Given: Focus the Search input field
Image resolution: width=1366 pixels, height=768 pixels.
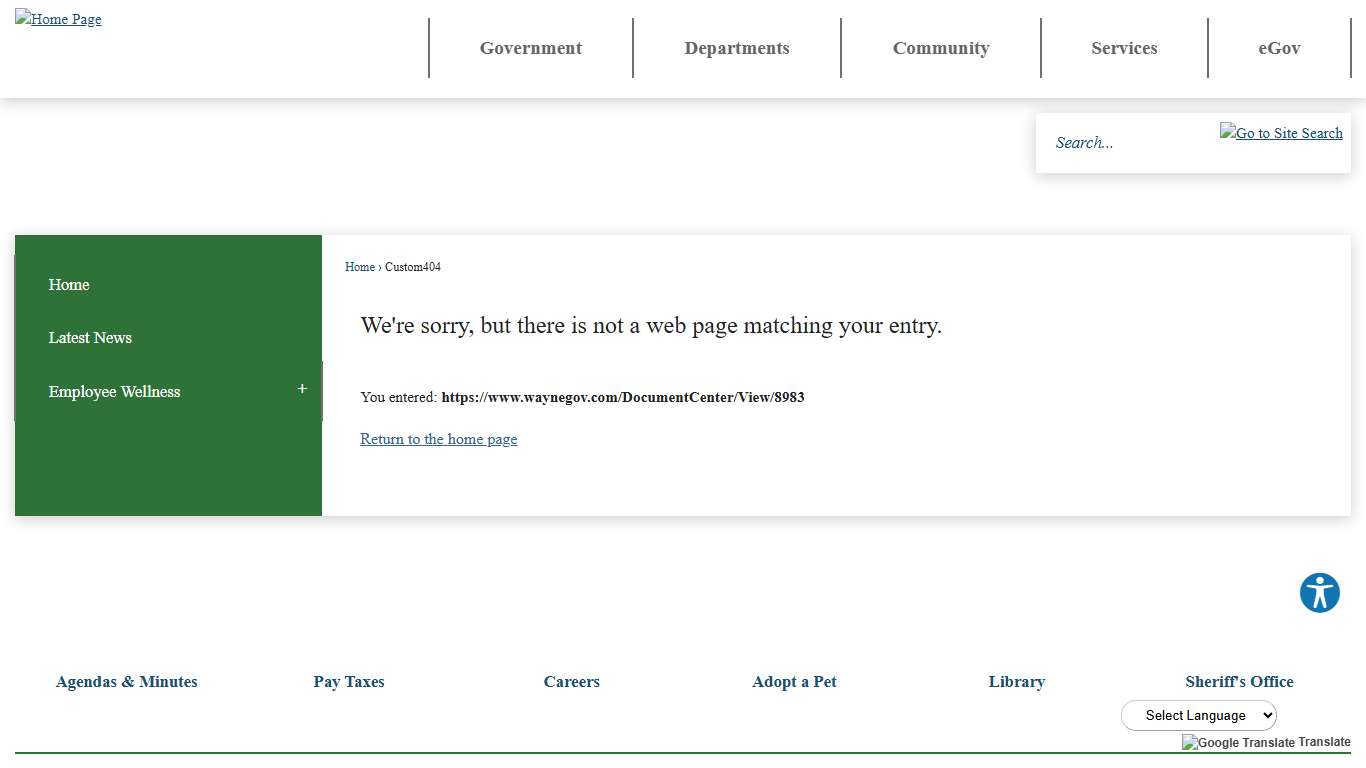Looking at the screenshot, I should click(1130, 143).
